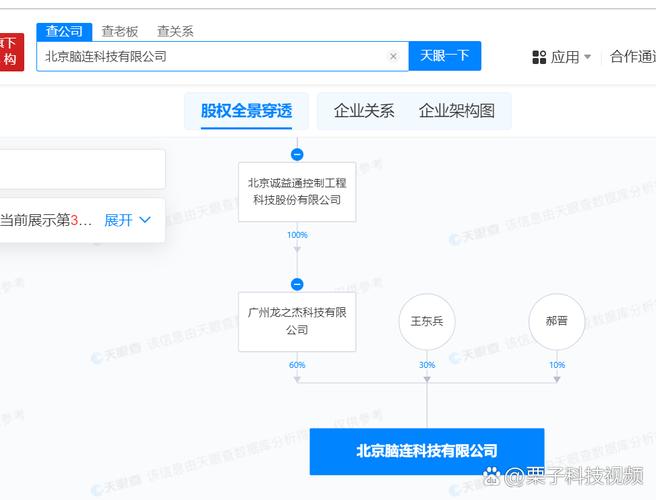Click the 广州龙之杰科技有限公司 node

click(x=297, y=321)
